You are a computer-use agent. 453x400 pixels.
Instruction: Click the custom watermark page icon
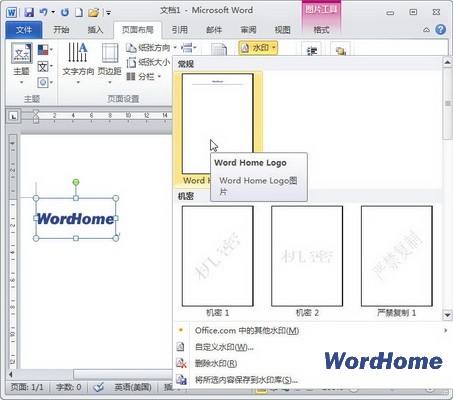[180, 347]
